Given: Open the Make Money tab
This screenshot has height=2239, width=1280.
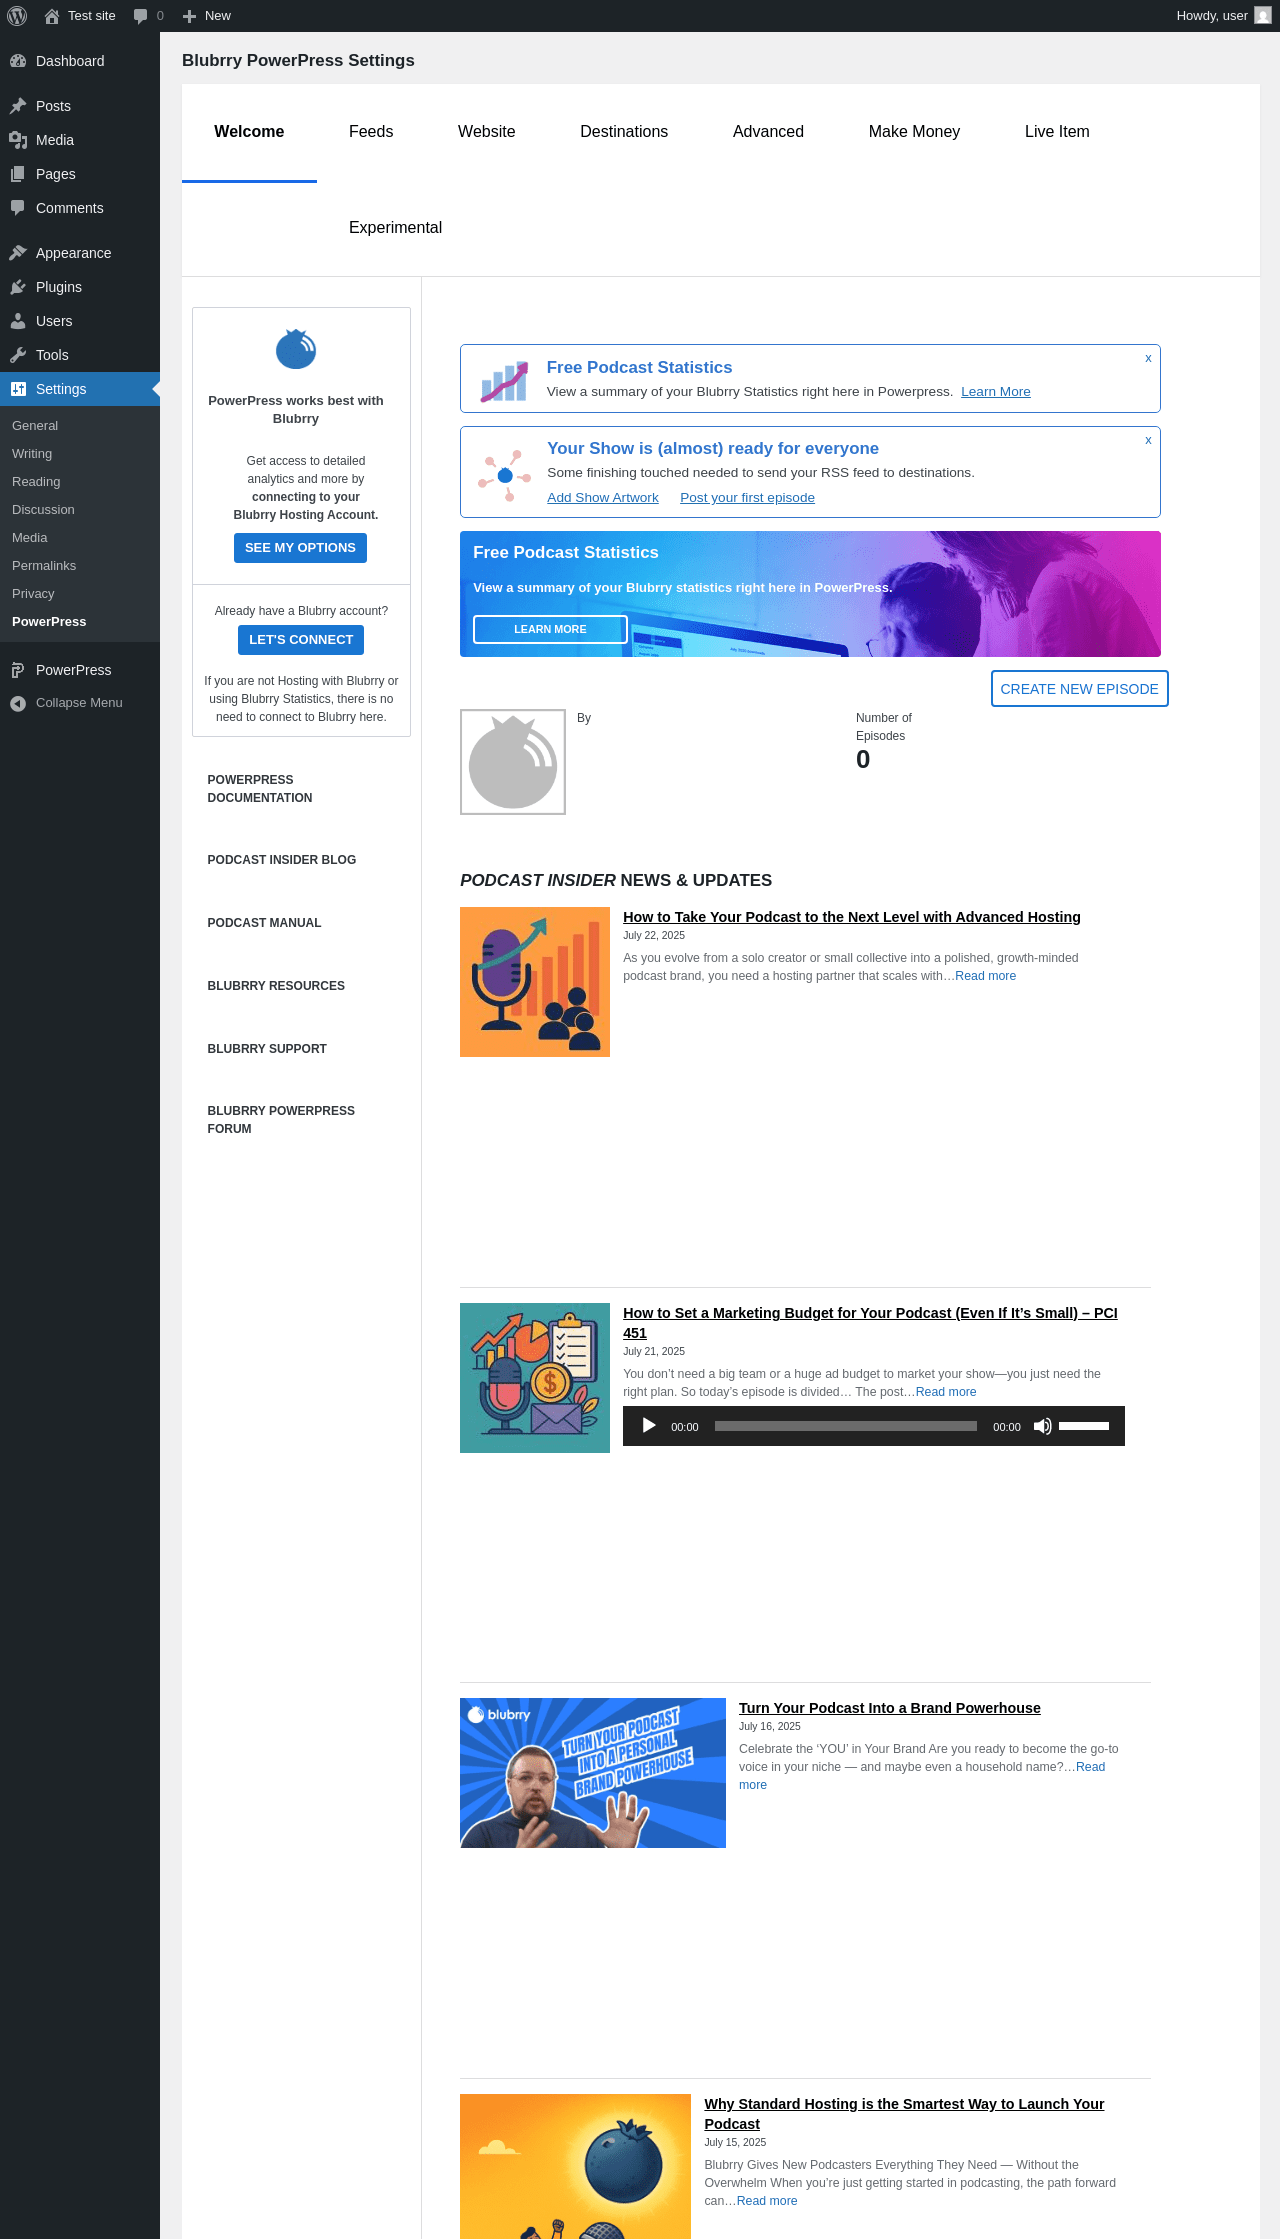Looking at the screenshot, I should pyautogui.click(x=914, y=132).
